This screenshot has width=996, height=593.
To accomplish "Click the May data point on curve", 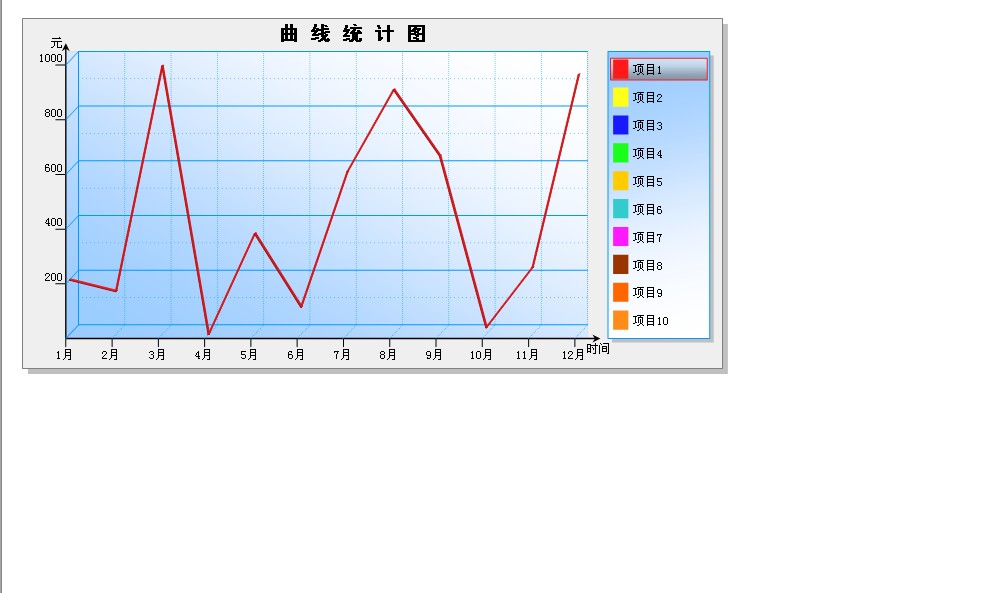I will [255, 234].
